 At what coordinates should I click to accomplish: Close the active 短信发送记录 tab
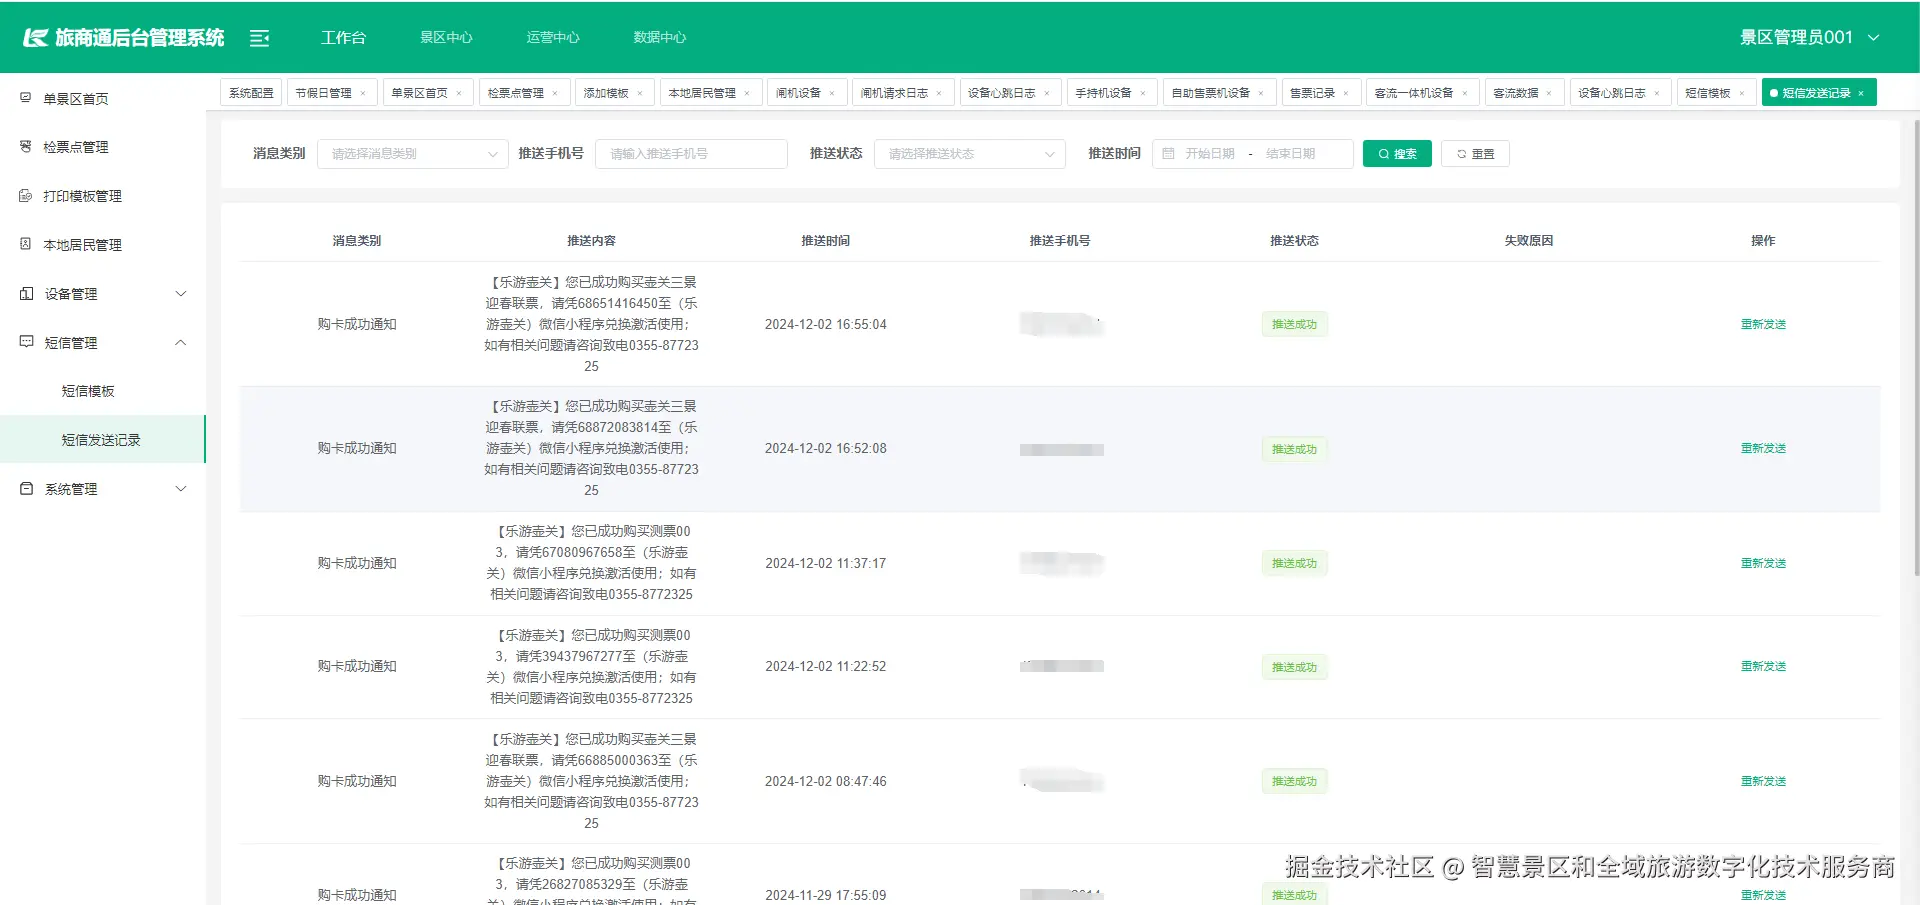(x=1861, y=93)
